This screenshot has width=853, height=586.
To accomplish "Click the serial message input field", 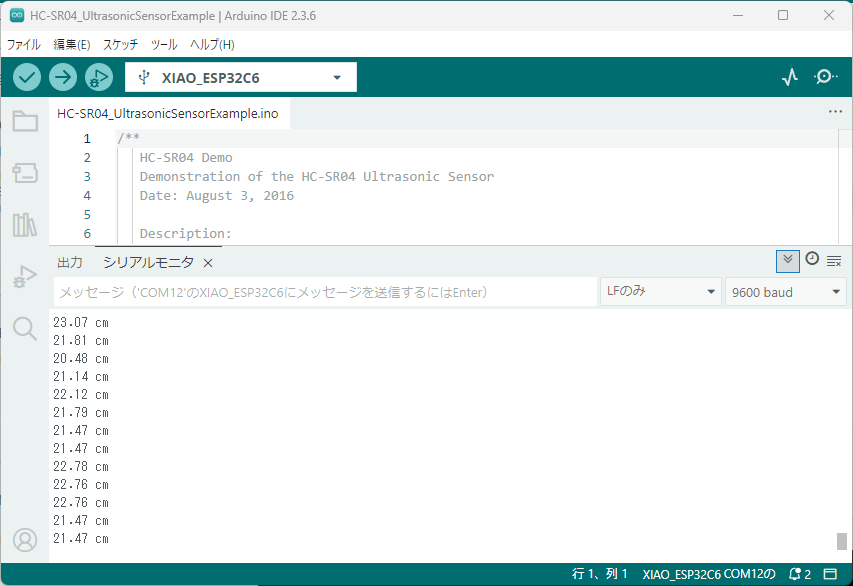I will (325, 292).
